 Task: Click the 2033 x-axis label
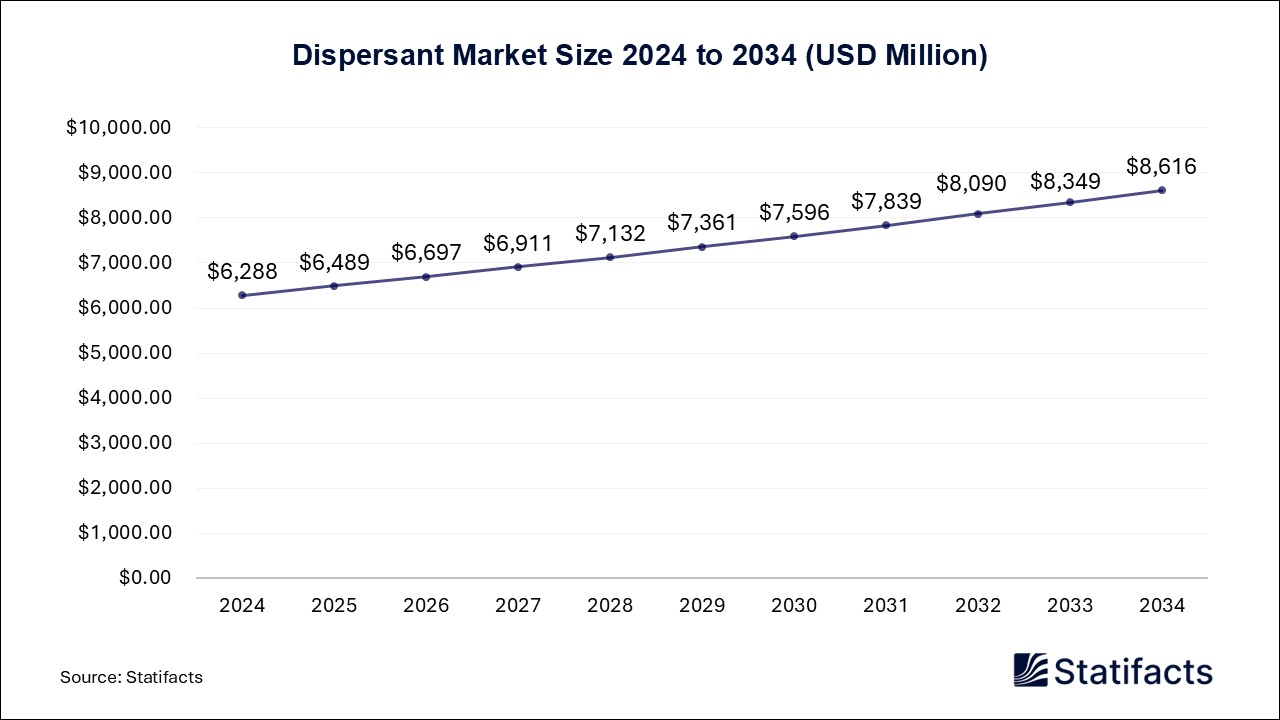point(1070,606)
